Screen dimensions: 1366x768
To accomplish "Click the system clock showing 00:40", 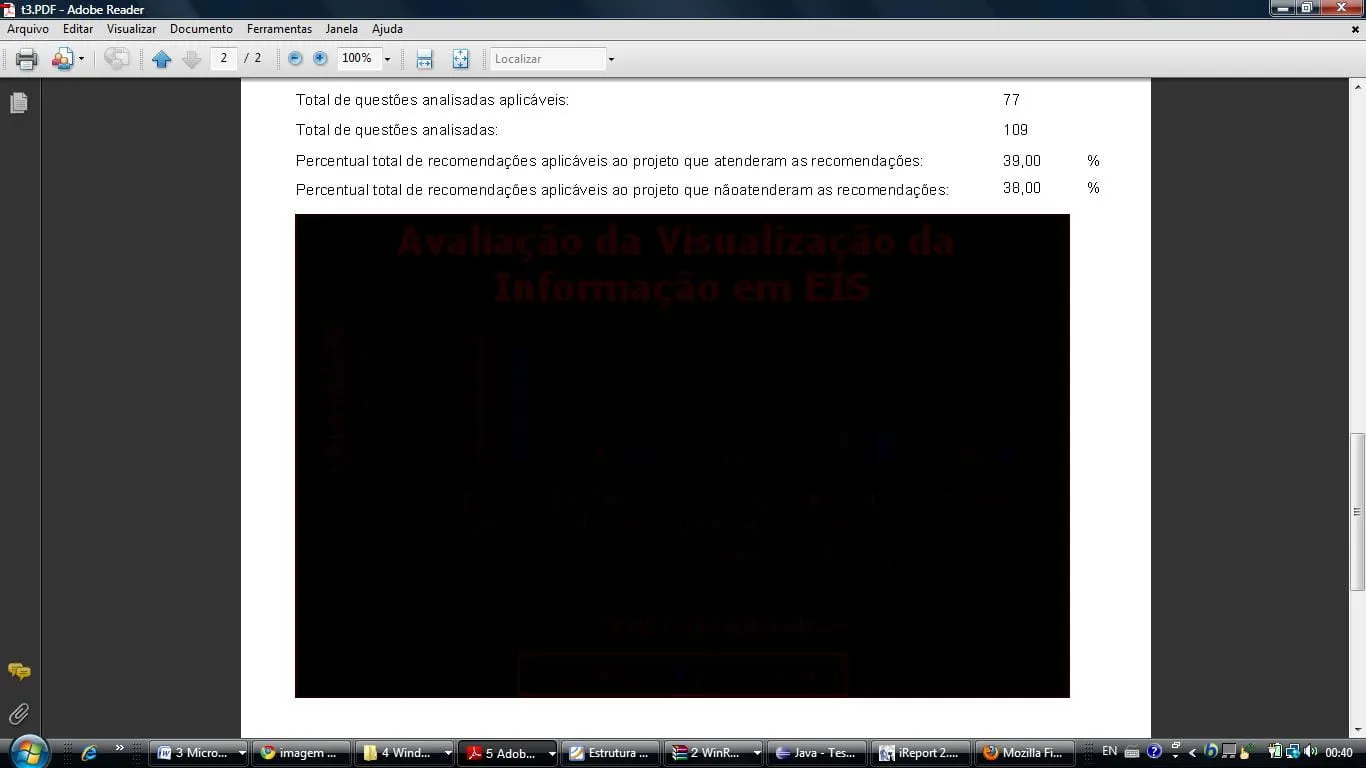I will pyautogui.click(x=1339, y=753).
